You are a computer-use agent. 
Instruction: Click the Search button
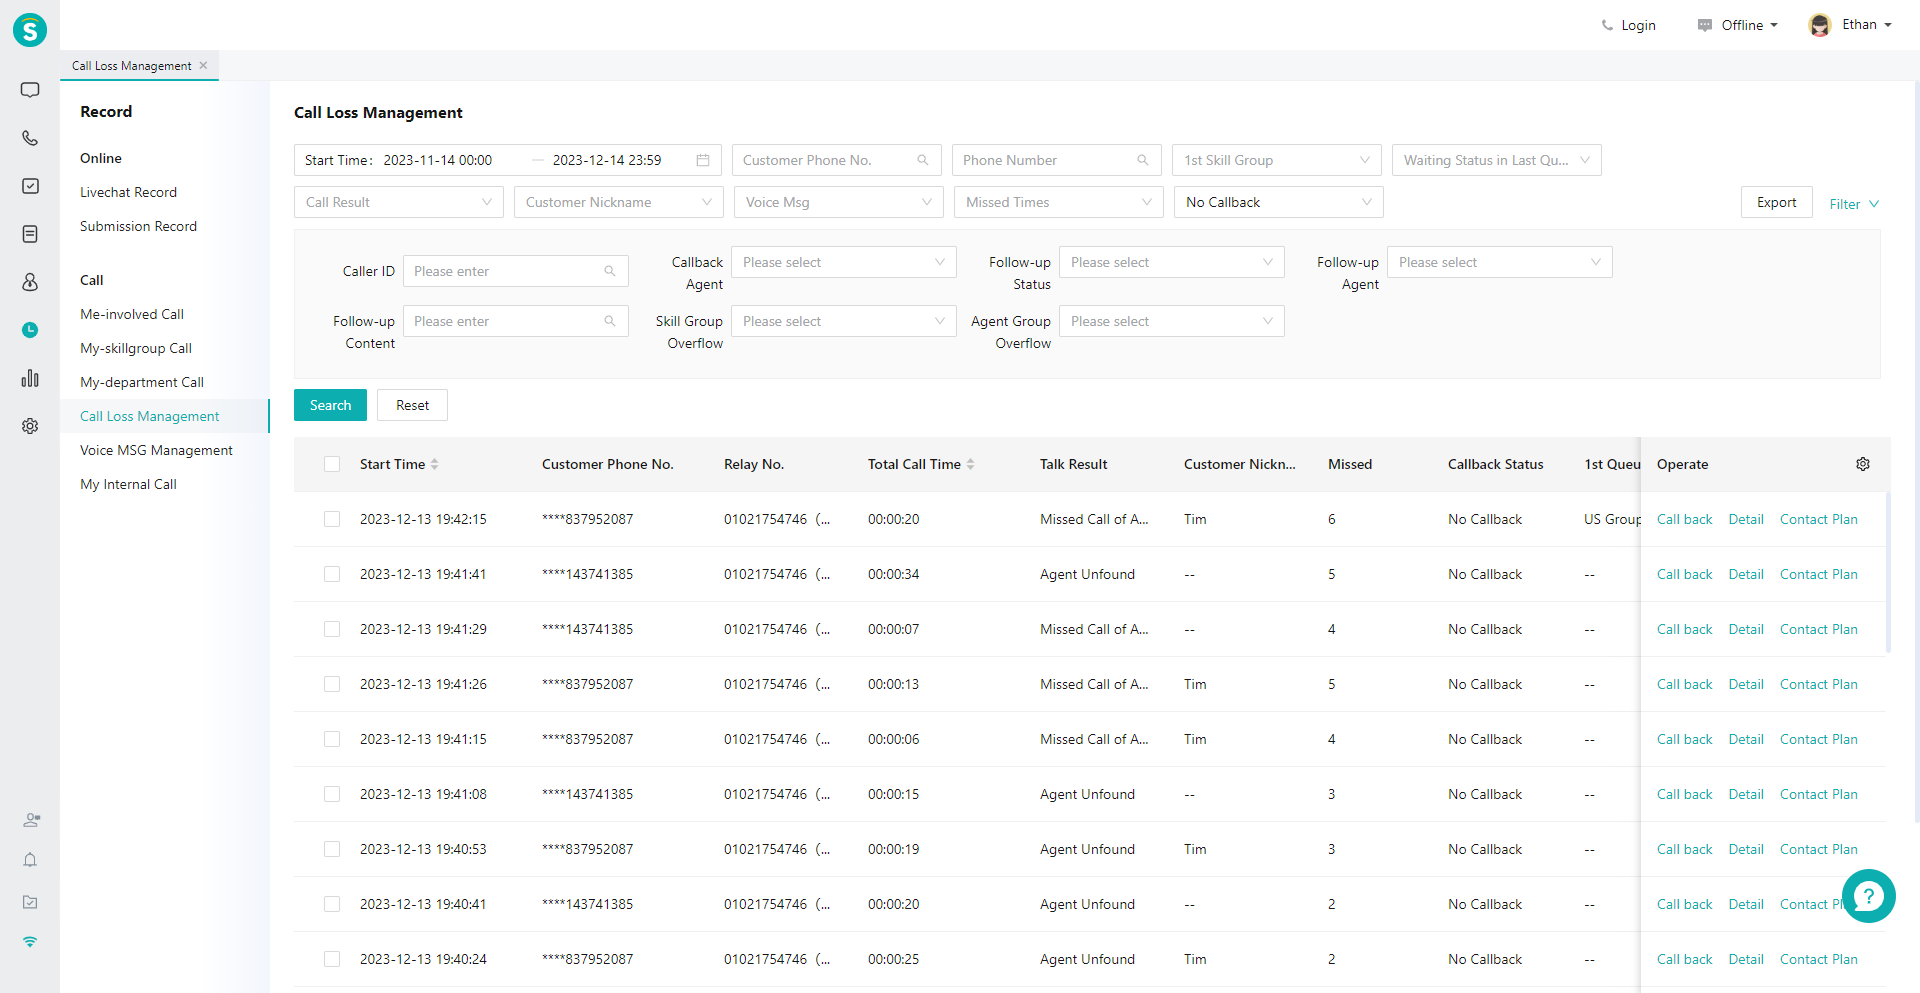[x=330, y=405]
